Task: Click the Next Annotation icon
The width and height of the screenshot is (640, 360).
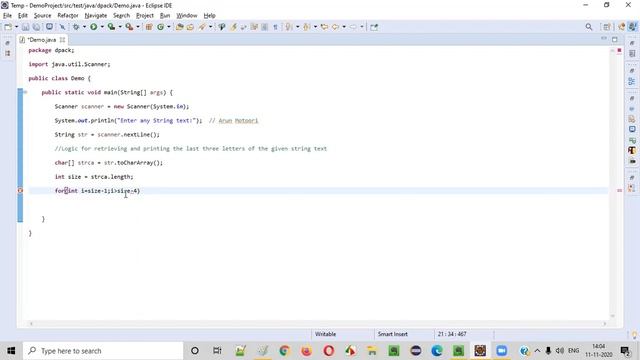Action: [289, 27]
